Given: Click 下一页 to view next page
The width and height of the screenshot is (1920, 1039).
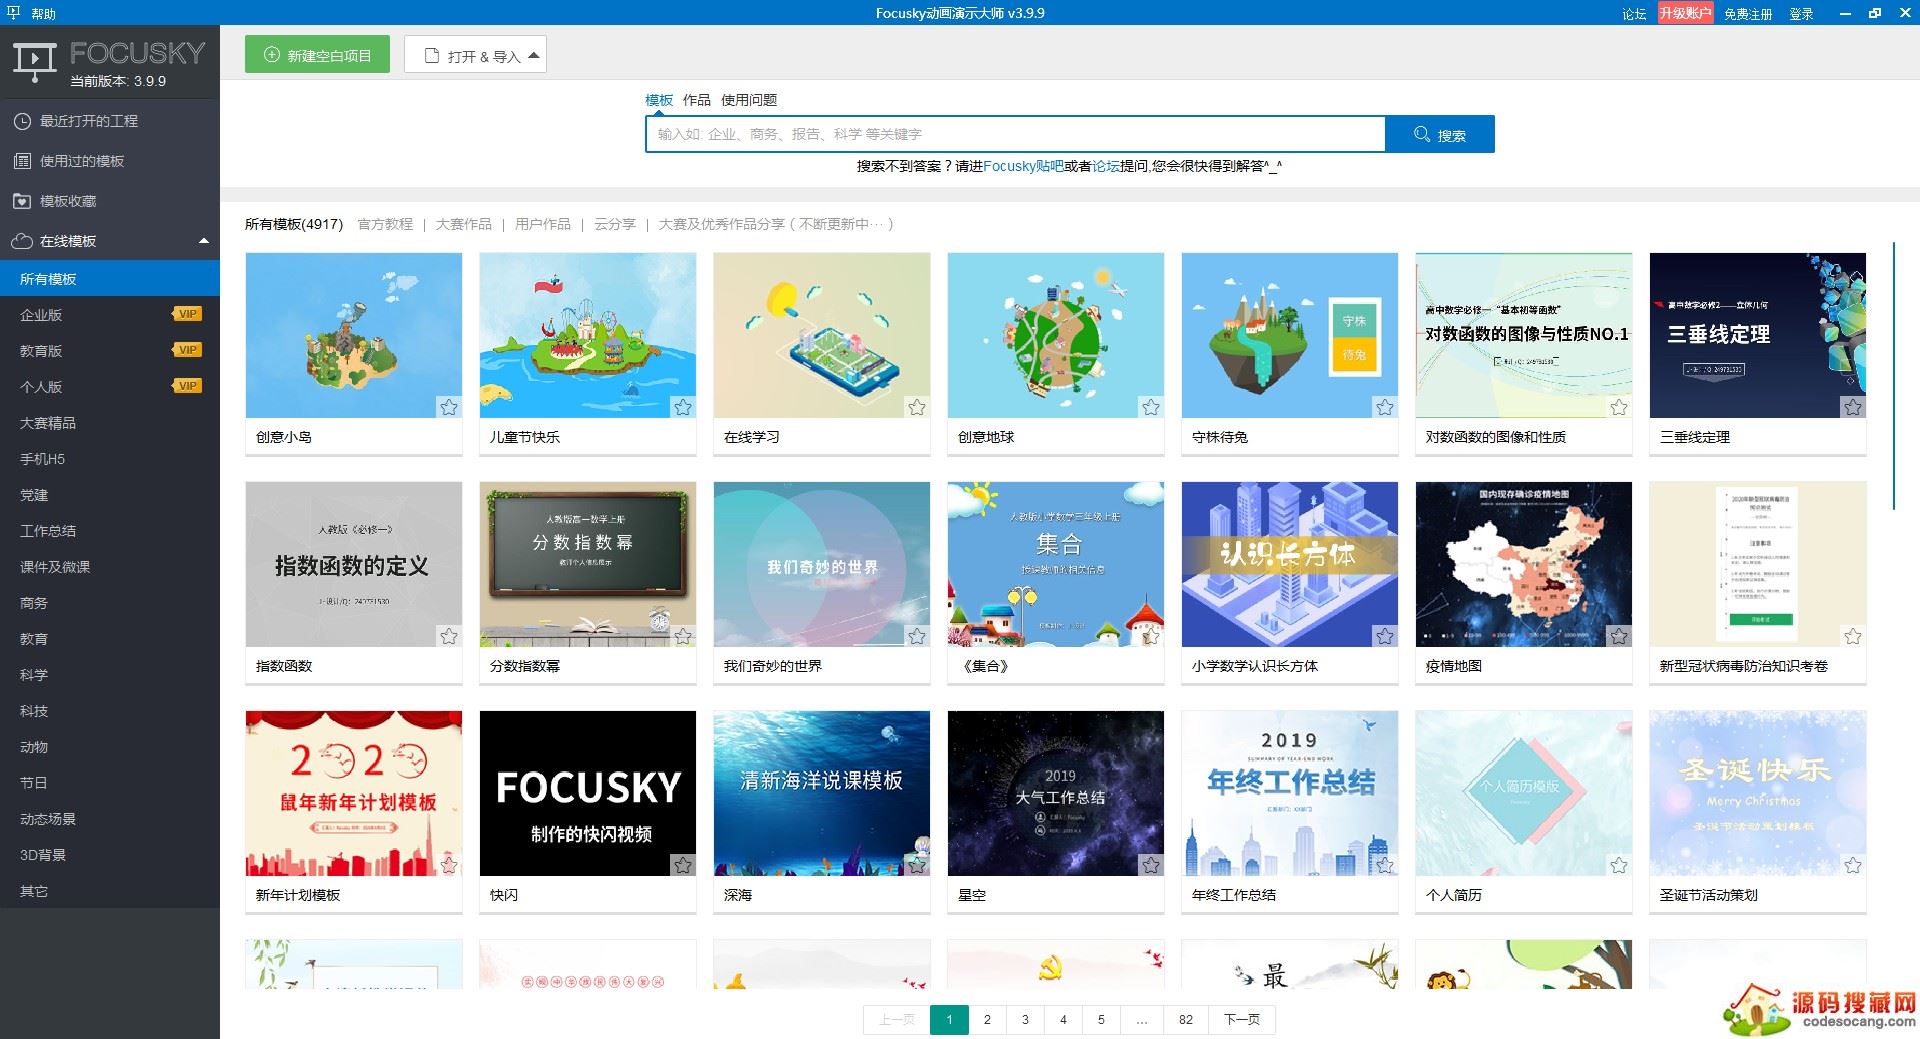Looking at the screenshot, I should coord(1242,1020).
